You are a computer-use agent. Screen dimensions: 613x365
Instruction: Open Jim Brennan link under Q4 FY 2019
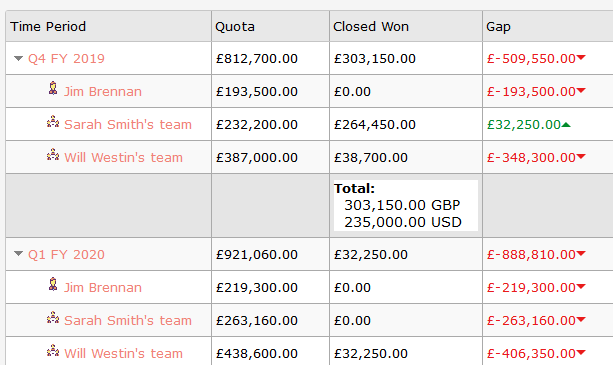pyautogui.click(x=103, y=91)
